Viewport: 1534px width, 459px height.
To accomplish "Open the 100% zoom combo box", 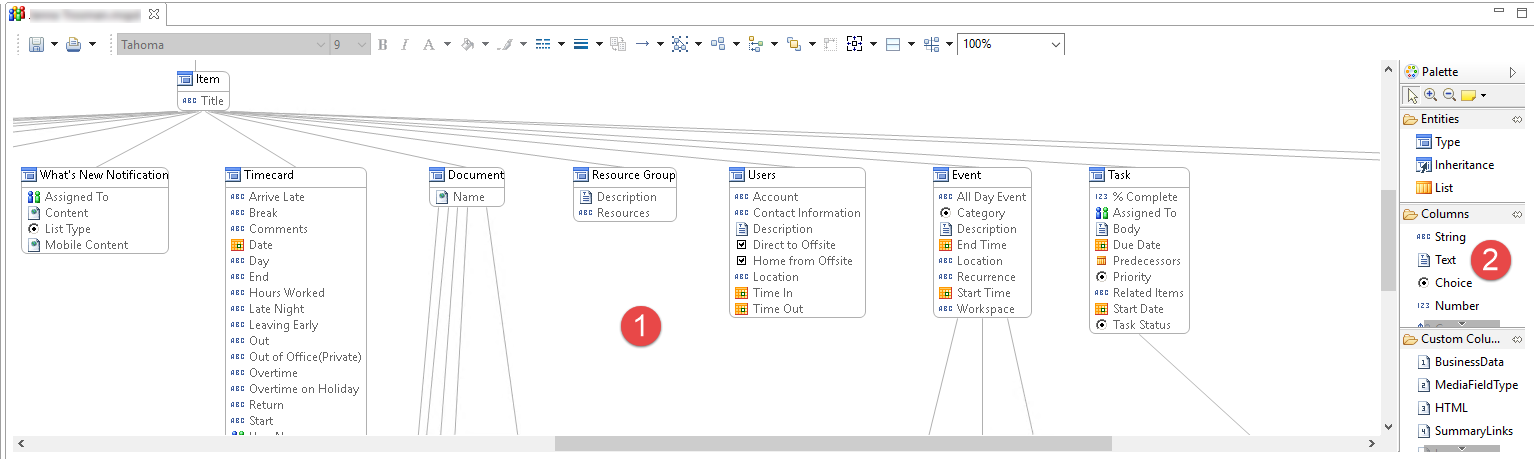I will tap(1010, 45).
